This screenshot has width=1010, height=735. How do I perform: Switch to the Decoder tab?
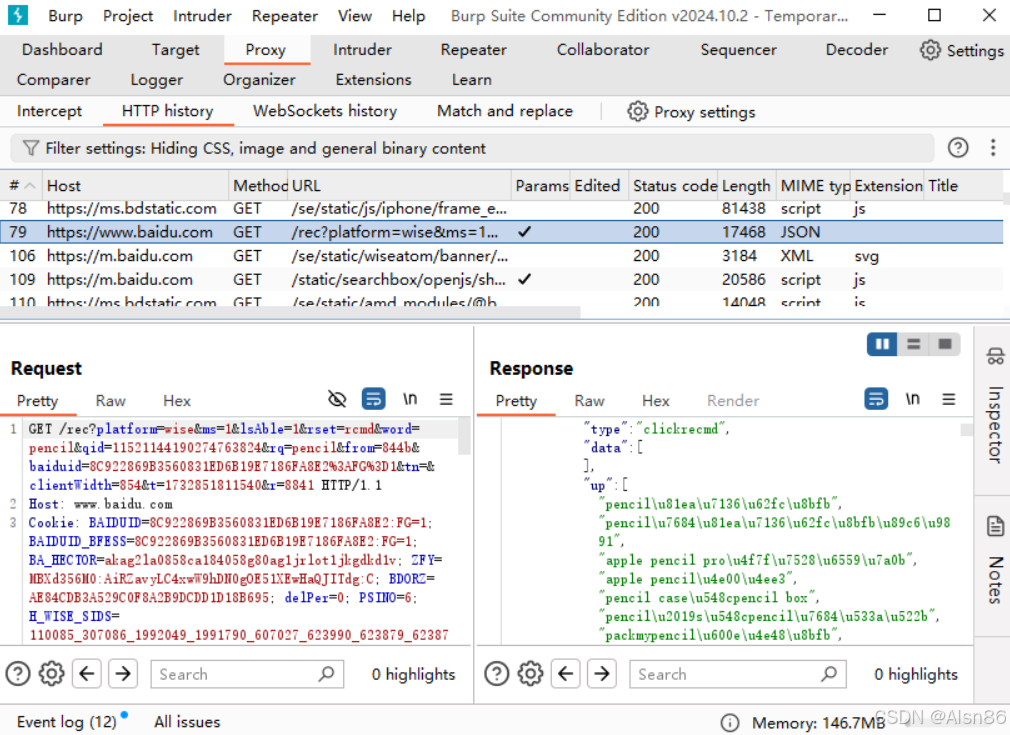click(x=857, y=50)
